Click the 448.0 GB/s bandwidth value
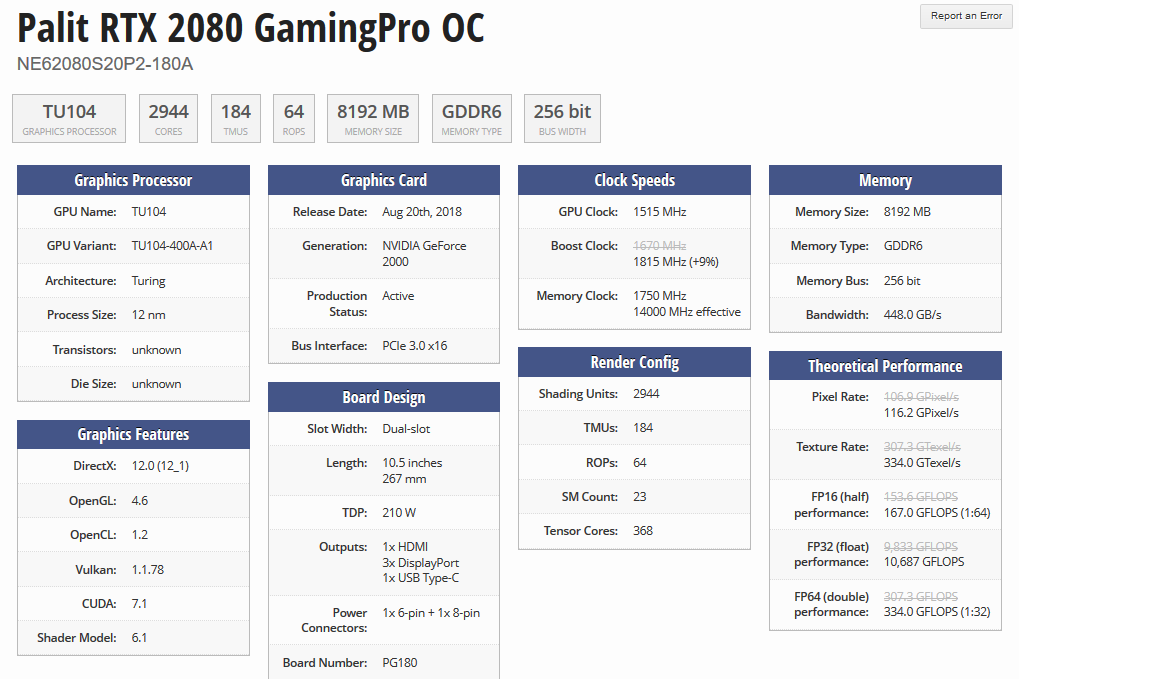Image resolution: width=1152 pixels, height=679 pixels. pos(912,315)
